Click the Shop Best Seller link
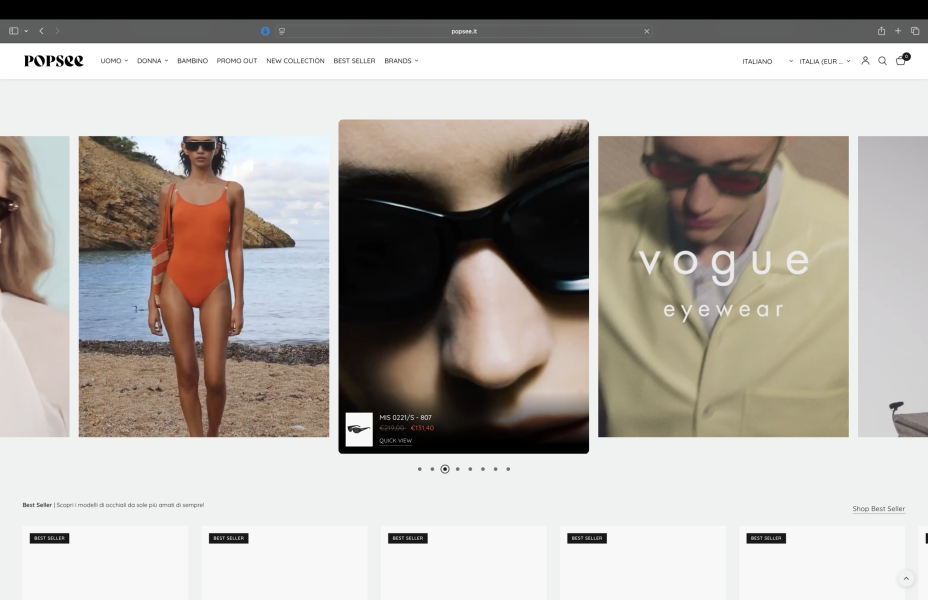 click(x=878, y=509)
